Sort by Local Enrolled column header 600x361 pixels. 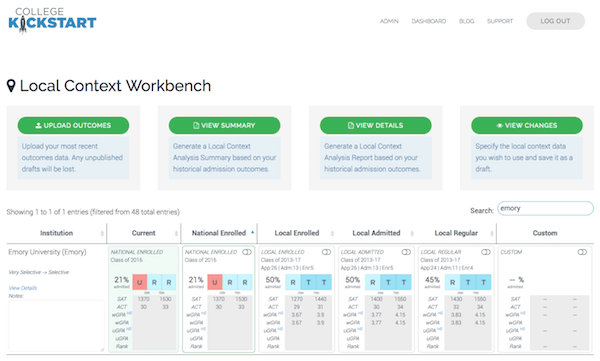[297, 233]
